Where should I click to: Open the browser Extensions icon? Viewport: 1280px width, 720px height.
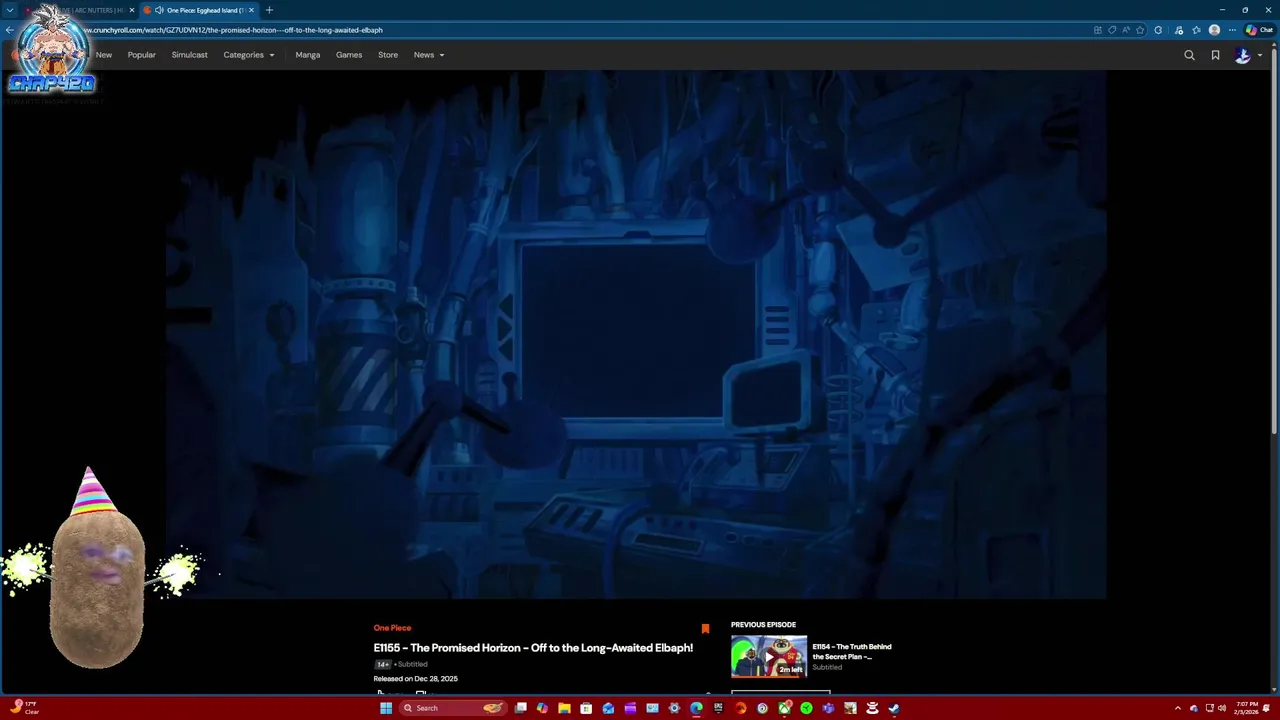1158,30
